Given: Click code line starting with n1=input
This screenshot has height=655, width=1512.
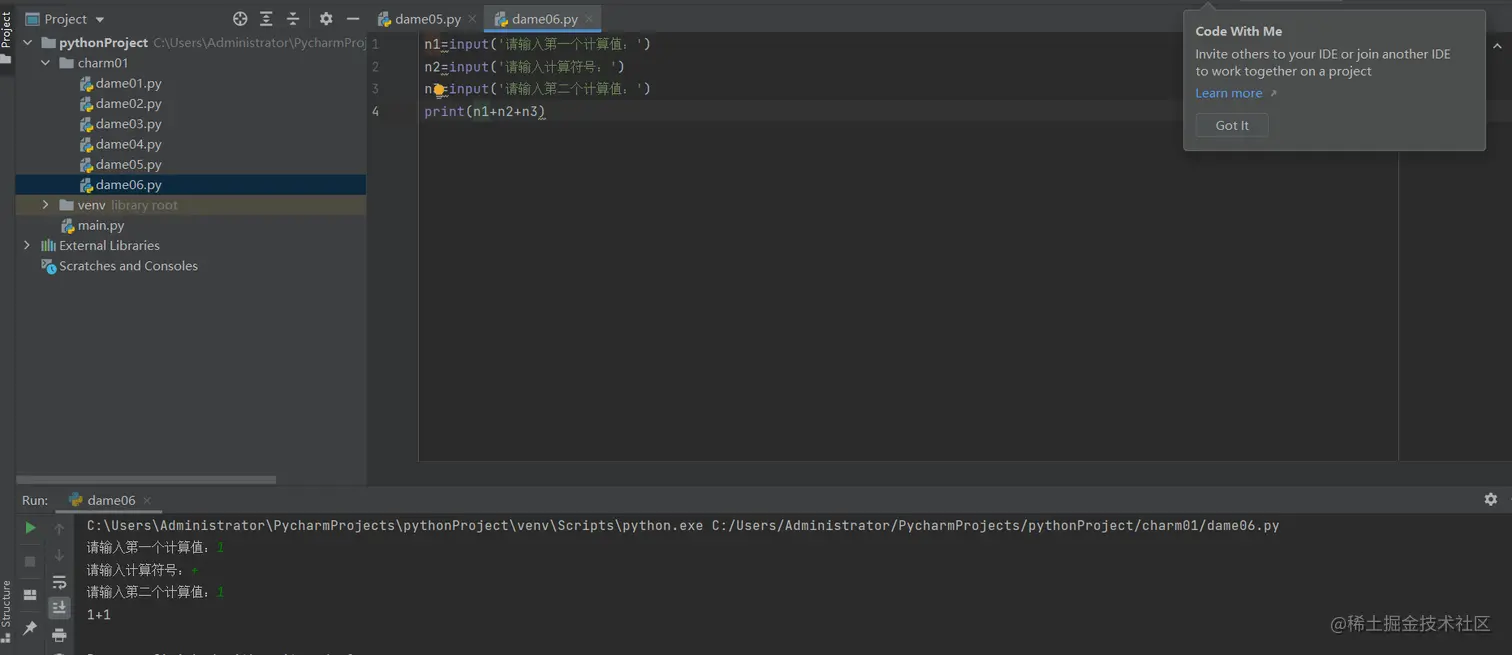Looking at the screenshot, I should [537, 44].
